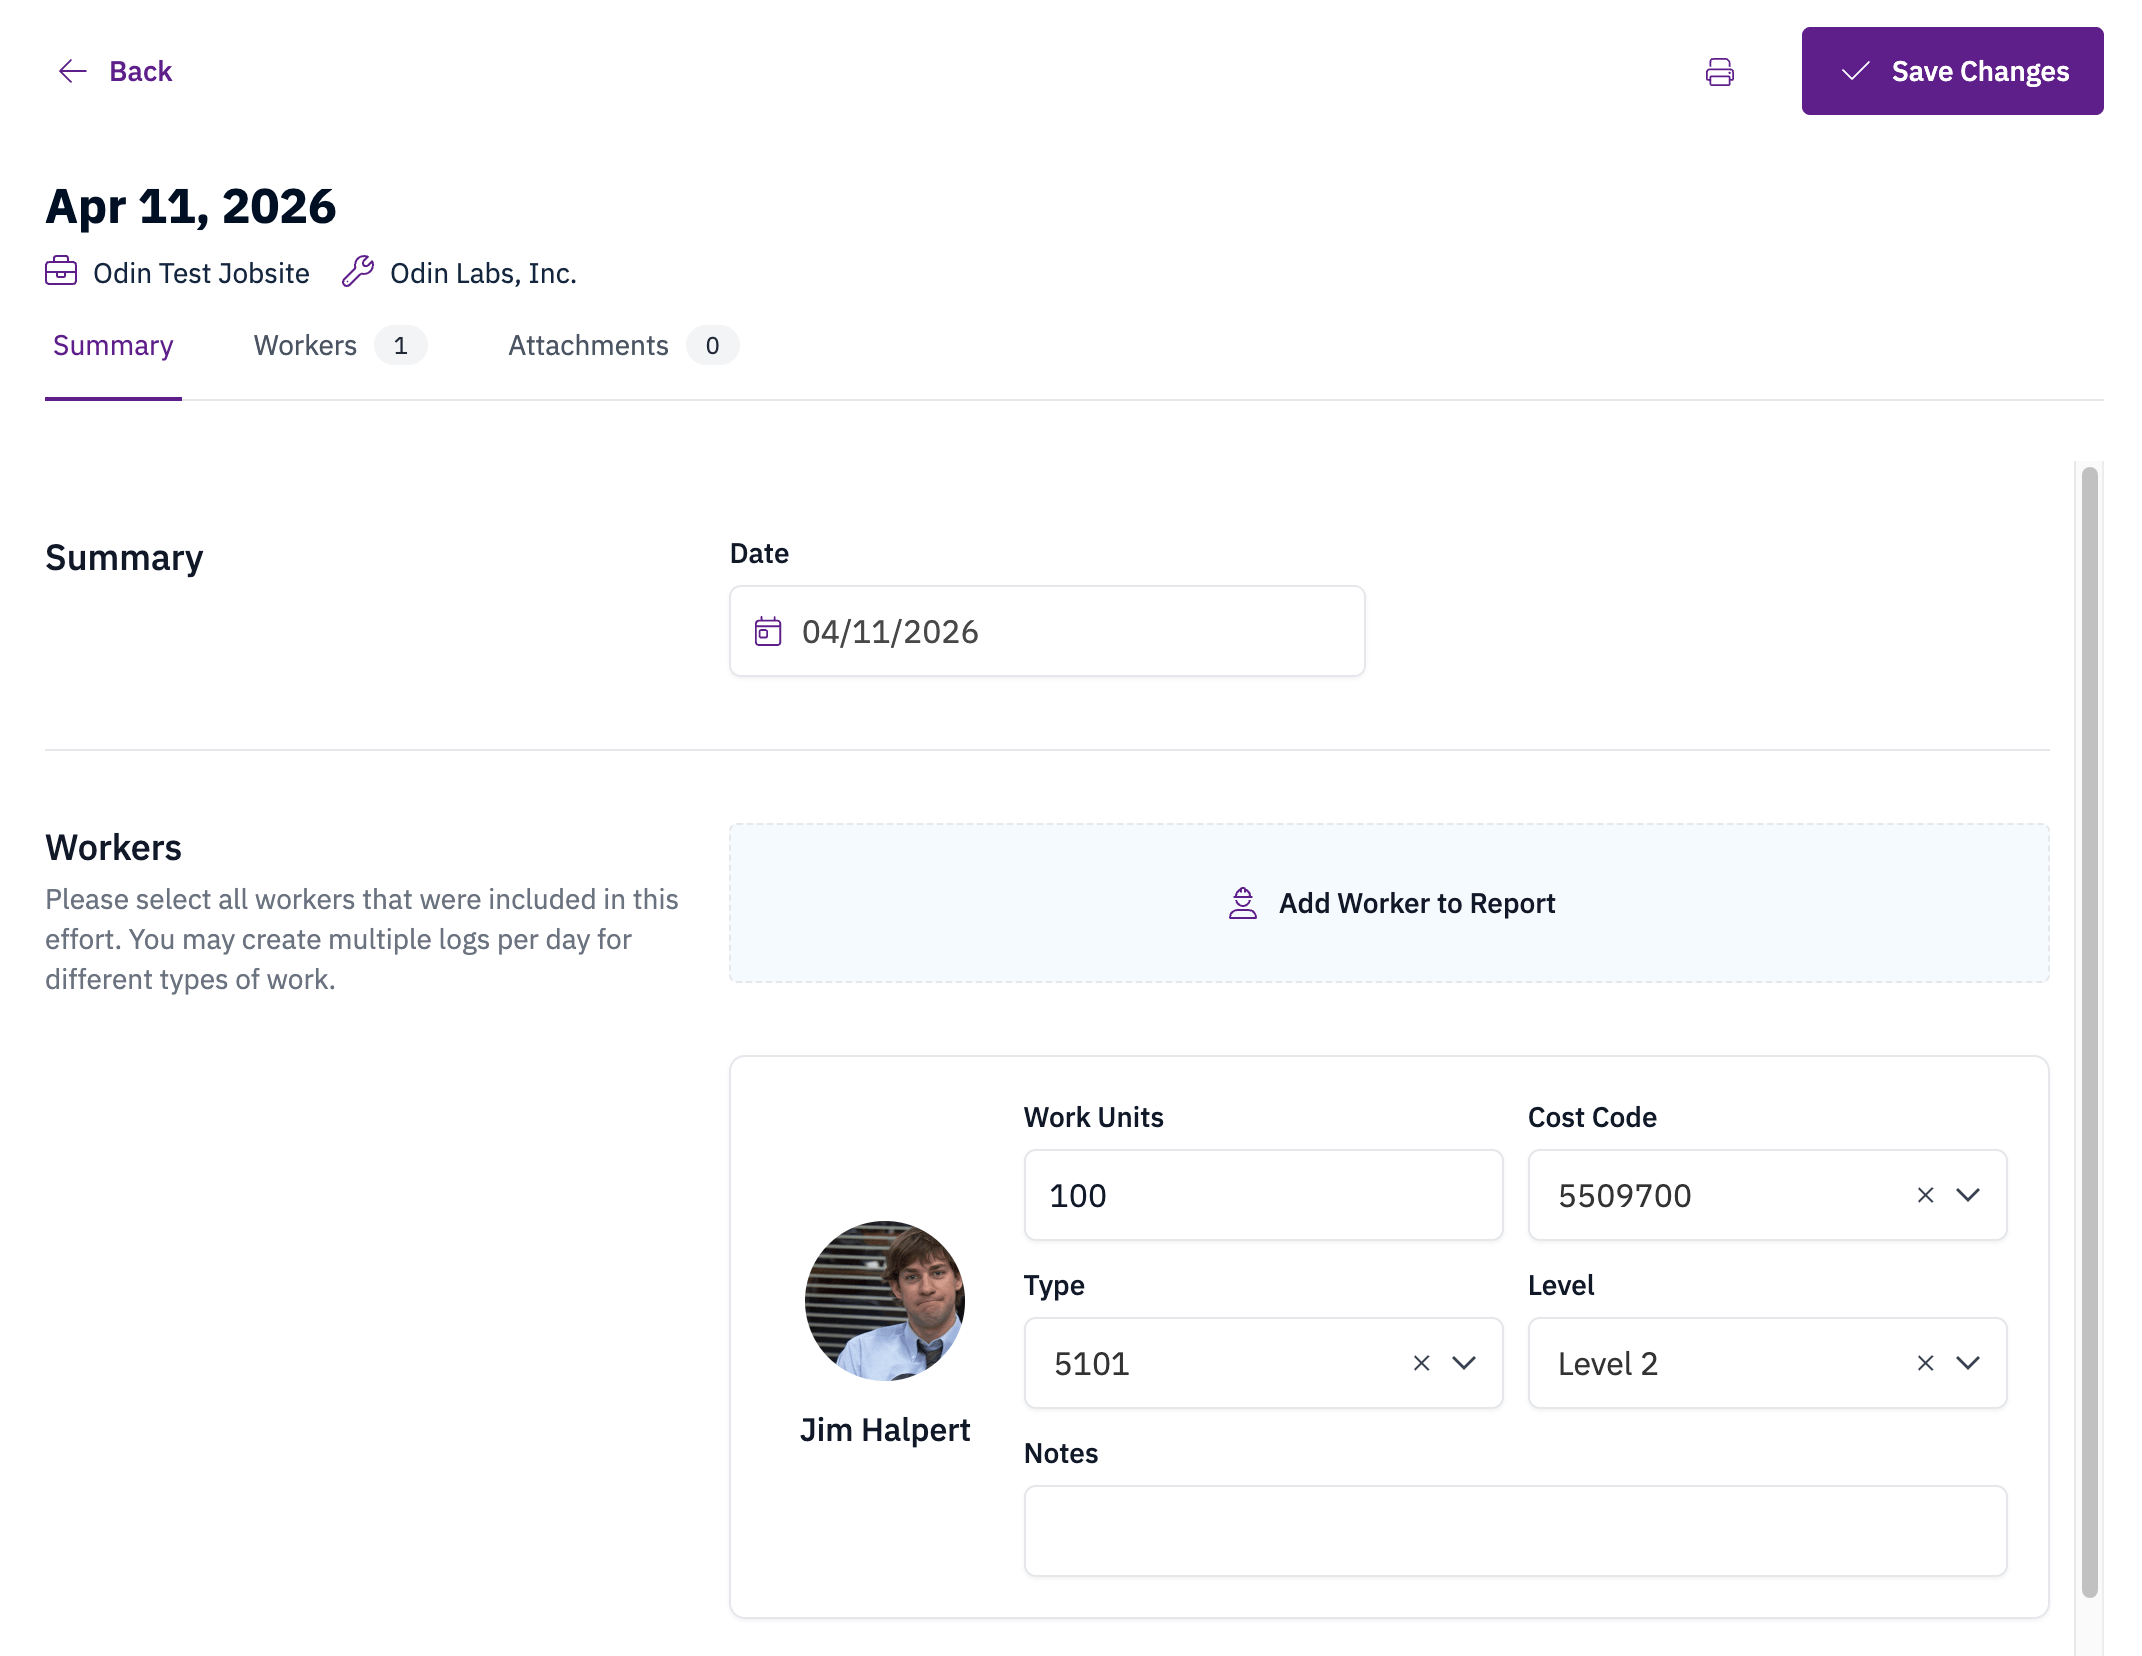This screenshot has height=1656, width=2142.
Task: Edit the Work Units field
Action: click(x=1263, y=1195)
